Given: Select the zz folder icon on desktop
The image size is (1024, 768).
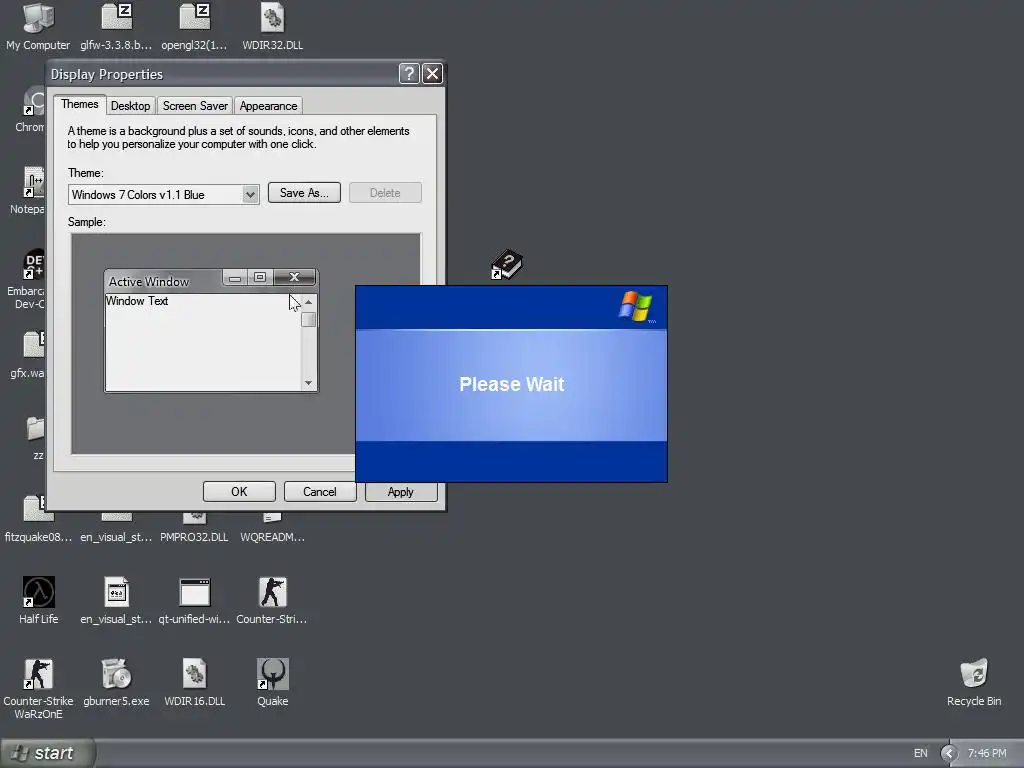Looking at the screenshot, I should [35, 428].
